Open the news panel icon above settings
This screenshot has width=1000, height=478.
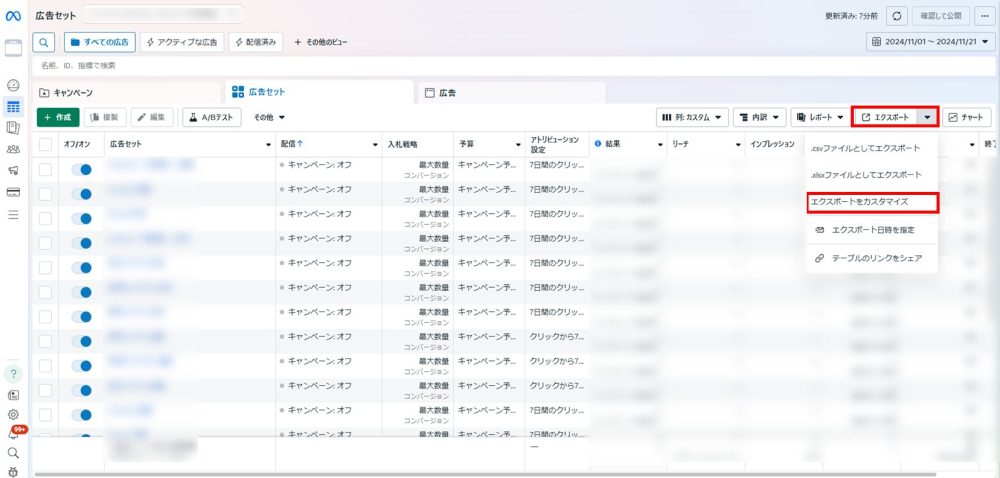13,395
